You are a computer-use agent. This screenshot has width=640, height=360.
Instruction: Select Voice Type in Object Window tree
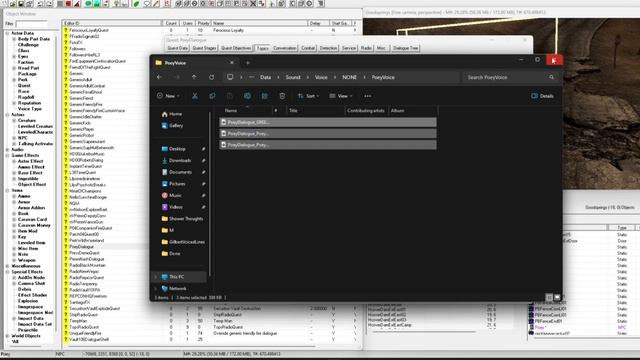pos(30,109)
